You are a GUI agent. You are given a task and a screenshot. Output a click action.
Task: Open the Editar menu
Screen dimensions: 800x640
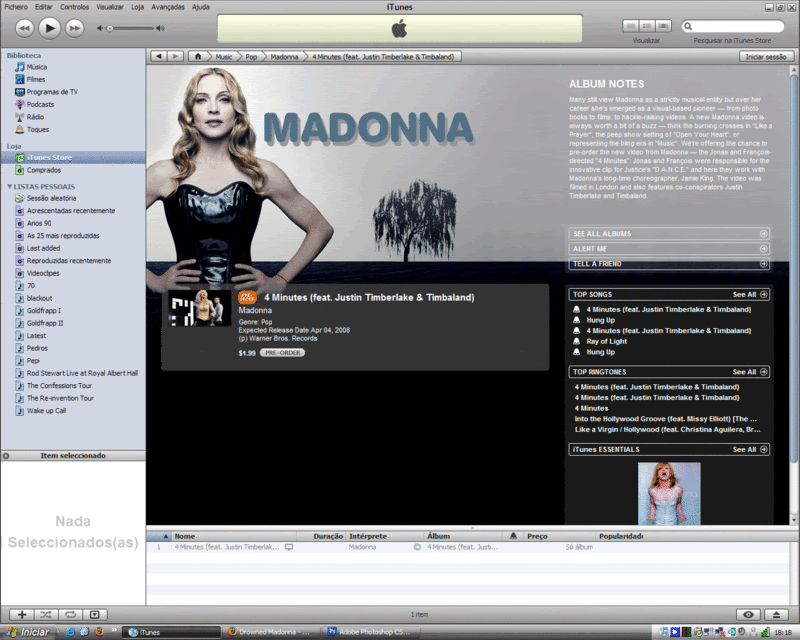[43, 7]
